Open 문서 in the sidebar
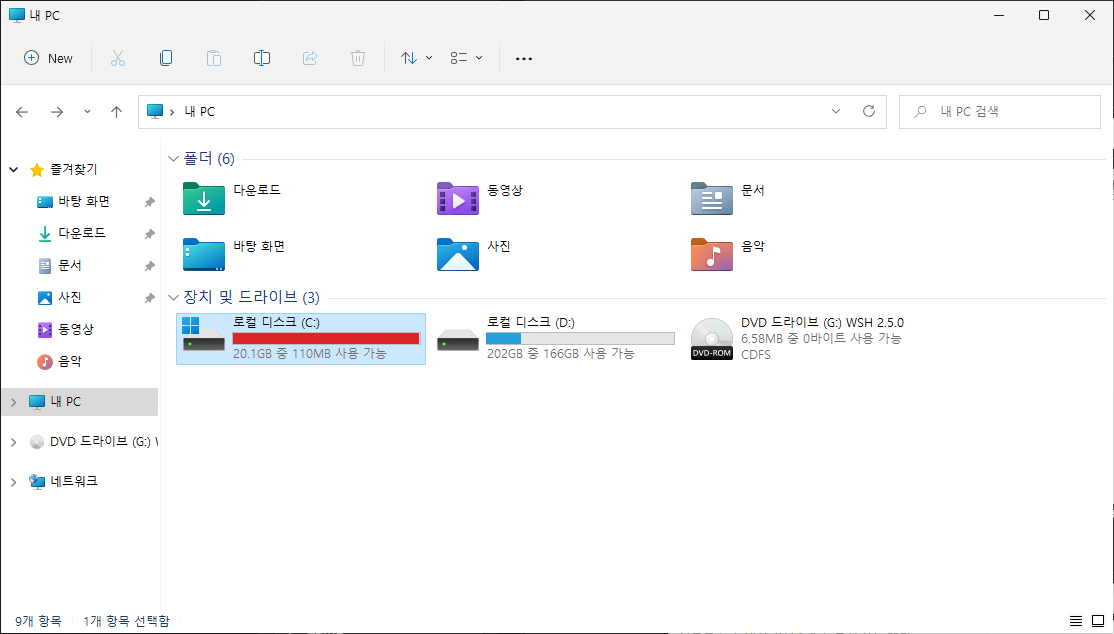The height and width of the screenshot is (634, 1114). pos(70,266)
